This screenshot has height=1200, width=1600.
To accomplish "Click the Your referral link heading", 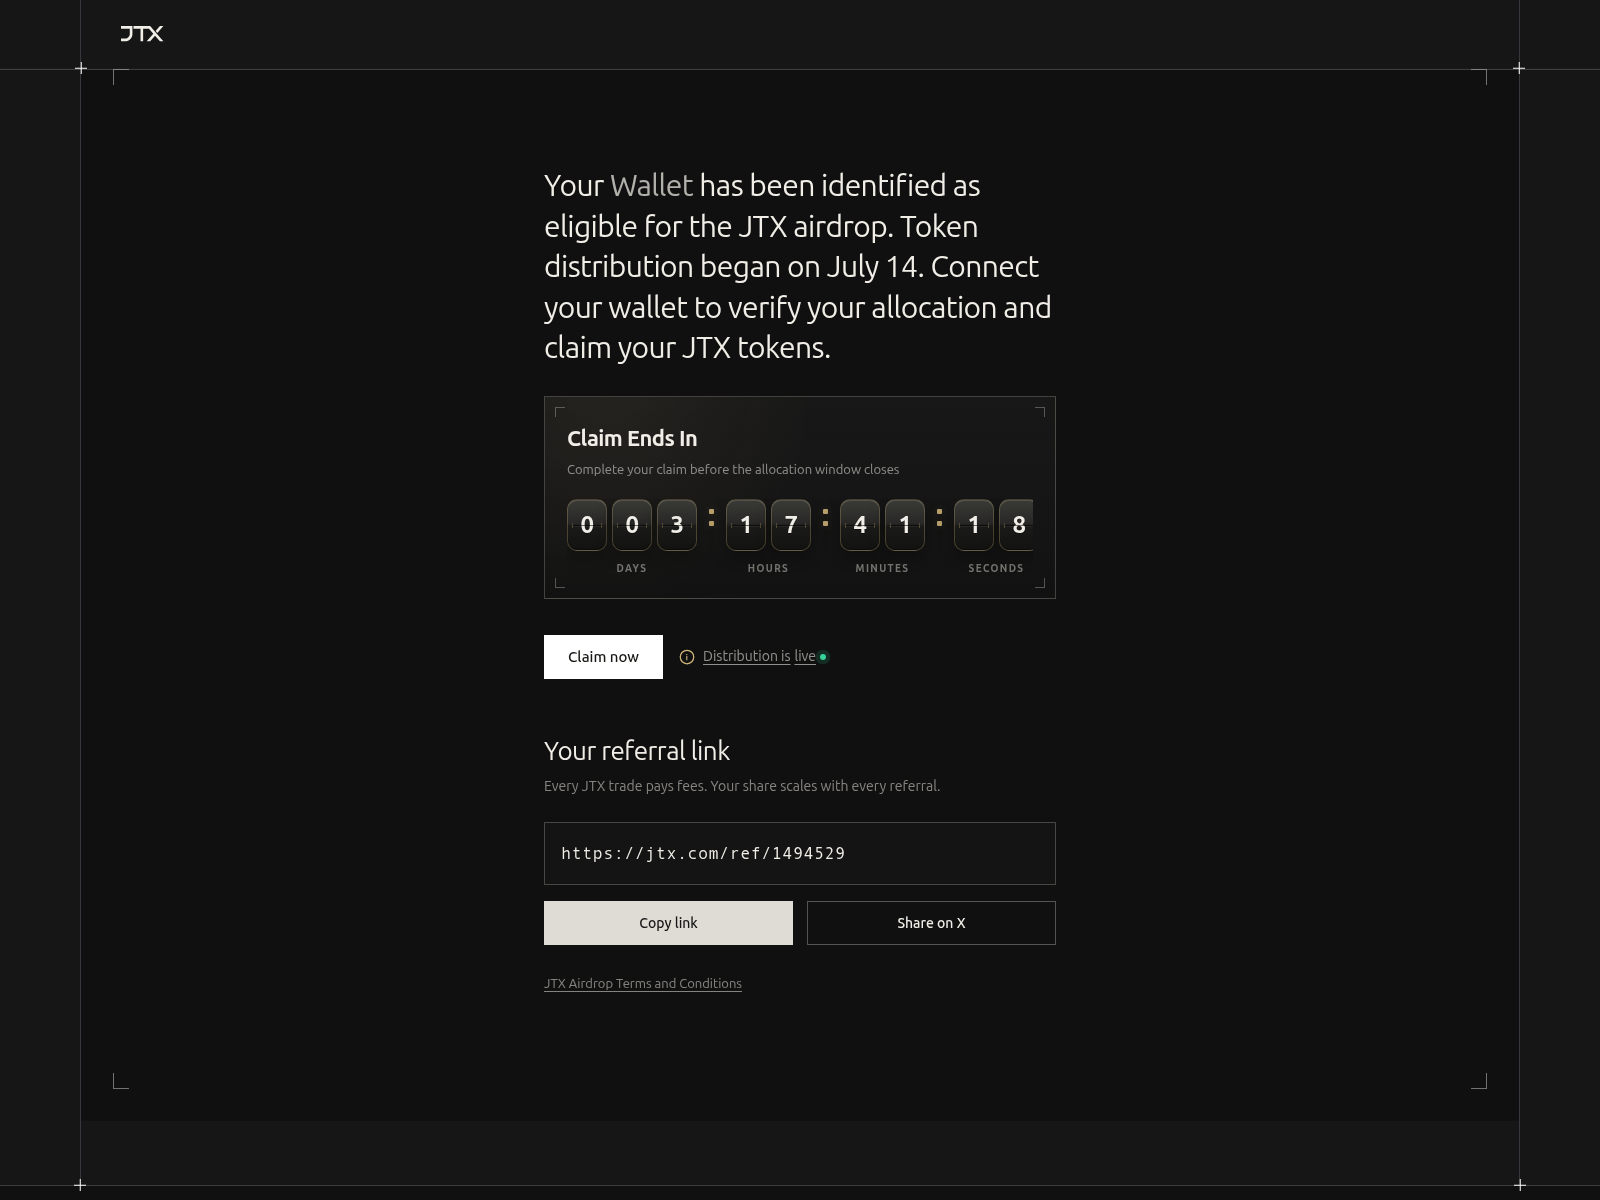I will [637, 751].
